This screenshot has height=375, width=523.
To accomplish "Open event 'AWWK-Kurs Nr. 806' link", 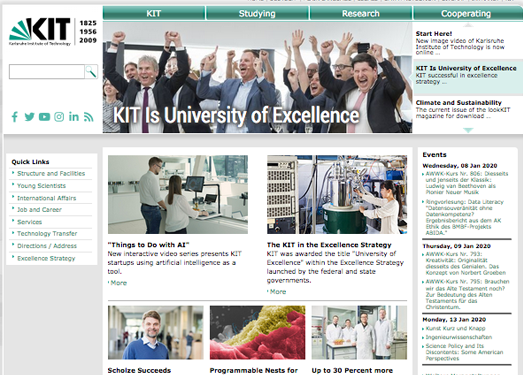I will coord(467,183).
